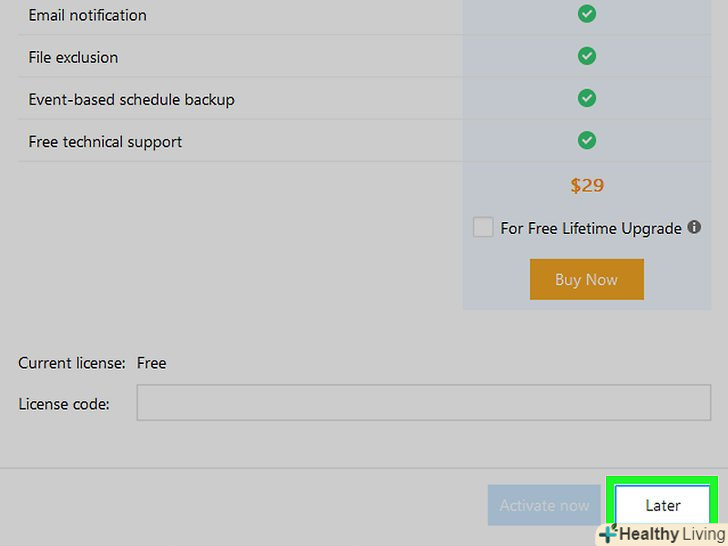Click the For Free Lifetime Upgrade text

point(590,228)
